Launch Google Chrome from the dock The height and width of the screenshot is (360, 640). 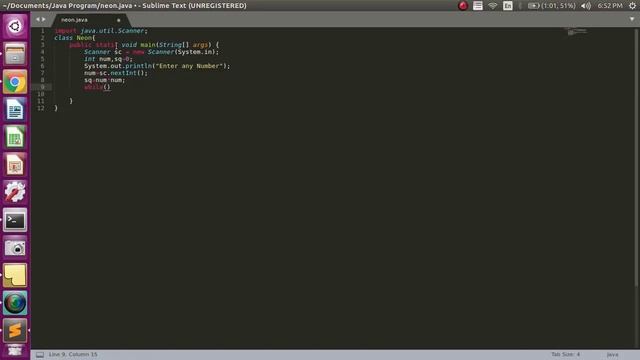click(15, 82)
